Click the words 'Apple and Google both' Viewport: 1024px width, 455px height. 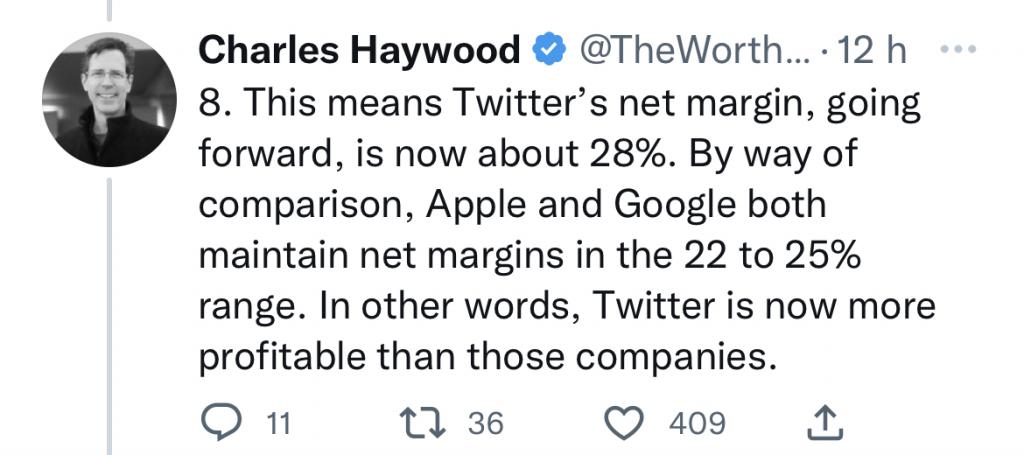pyautogui.click(x=613, y=206)
